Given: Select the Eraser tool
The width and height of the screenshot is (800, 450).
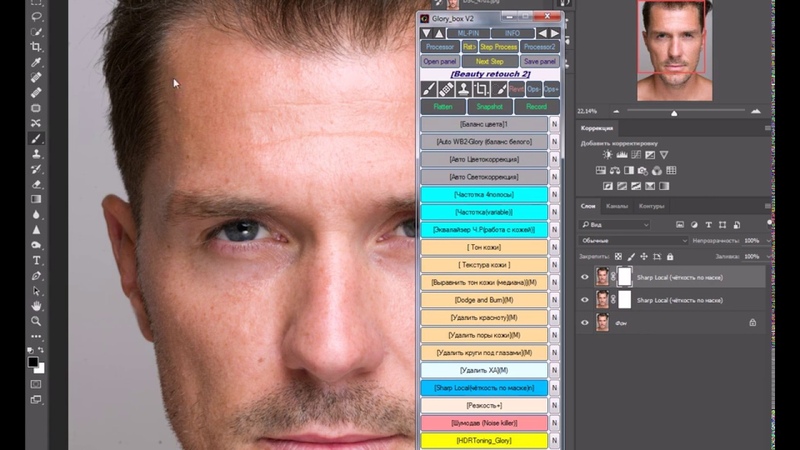Looking at the screenshot, I should click(x=36, y=184).
